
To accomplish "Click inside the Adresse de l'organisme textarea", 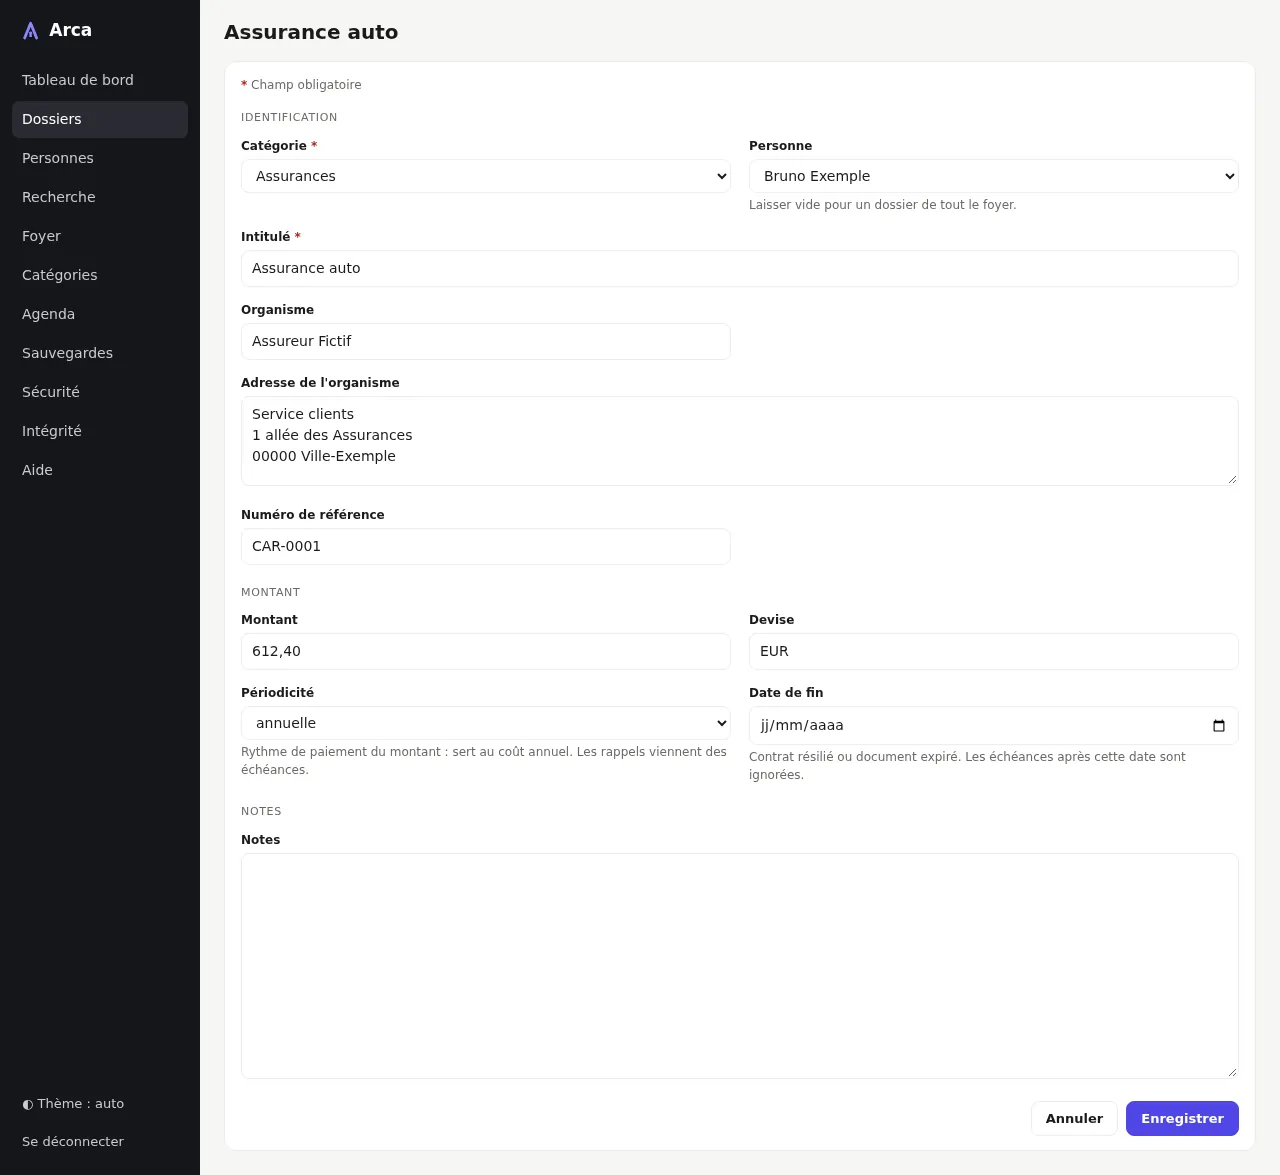I will (740, 441).
